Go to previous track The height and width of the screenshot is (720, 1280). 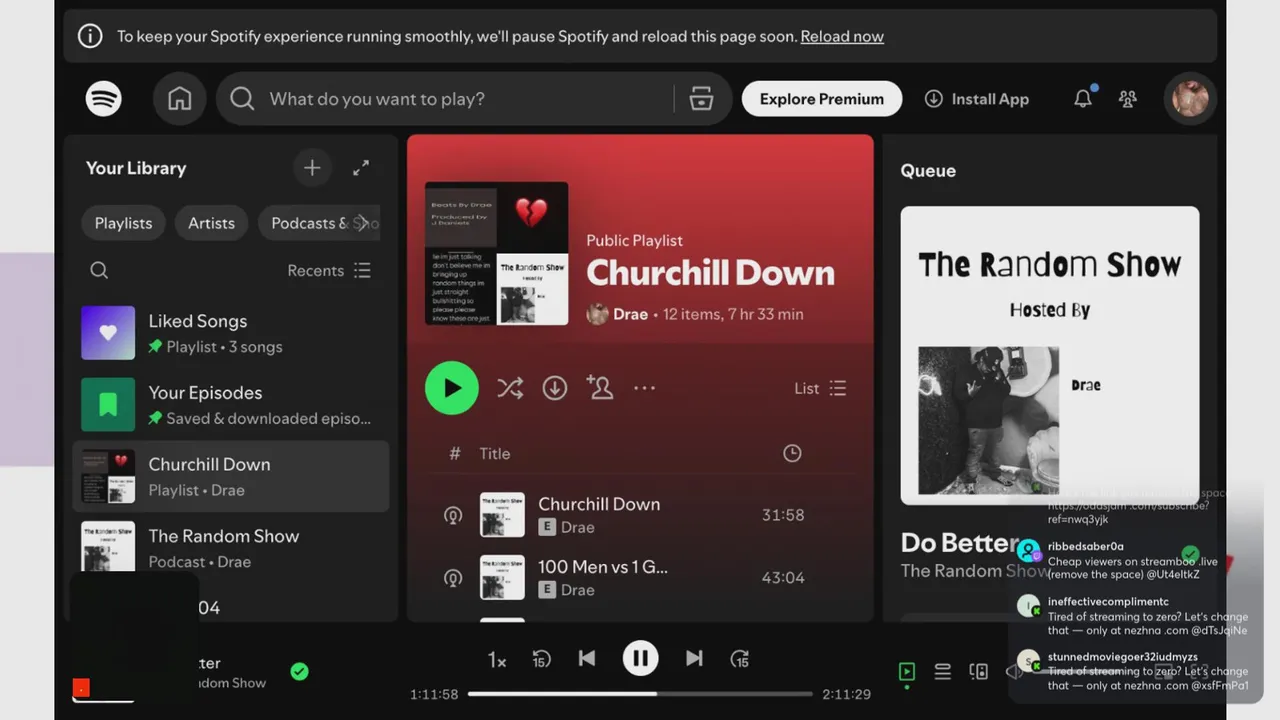(587, 658)
